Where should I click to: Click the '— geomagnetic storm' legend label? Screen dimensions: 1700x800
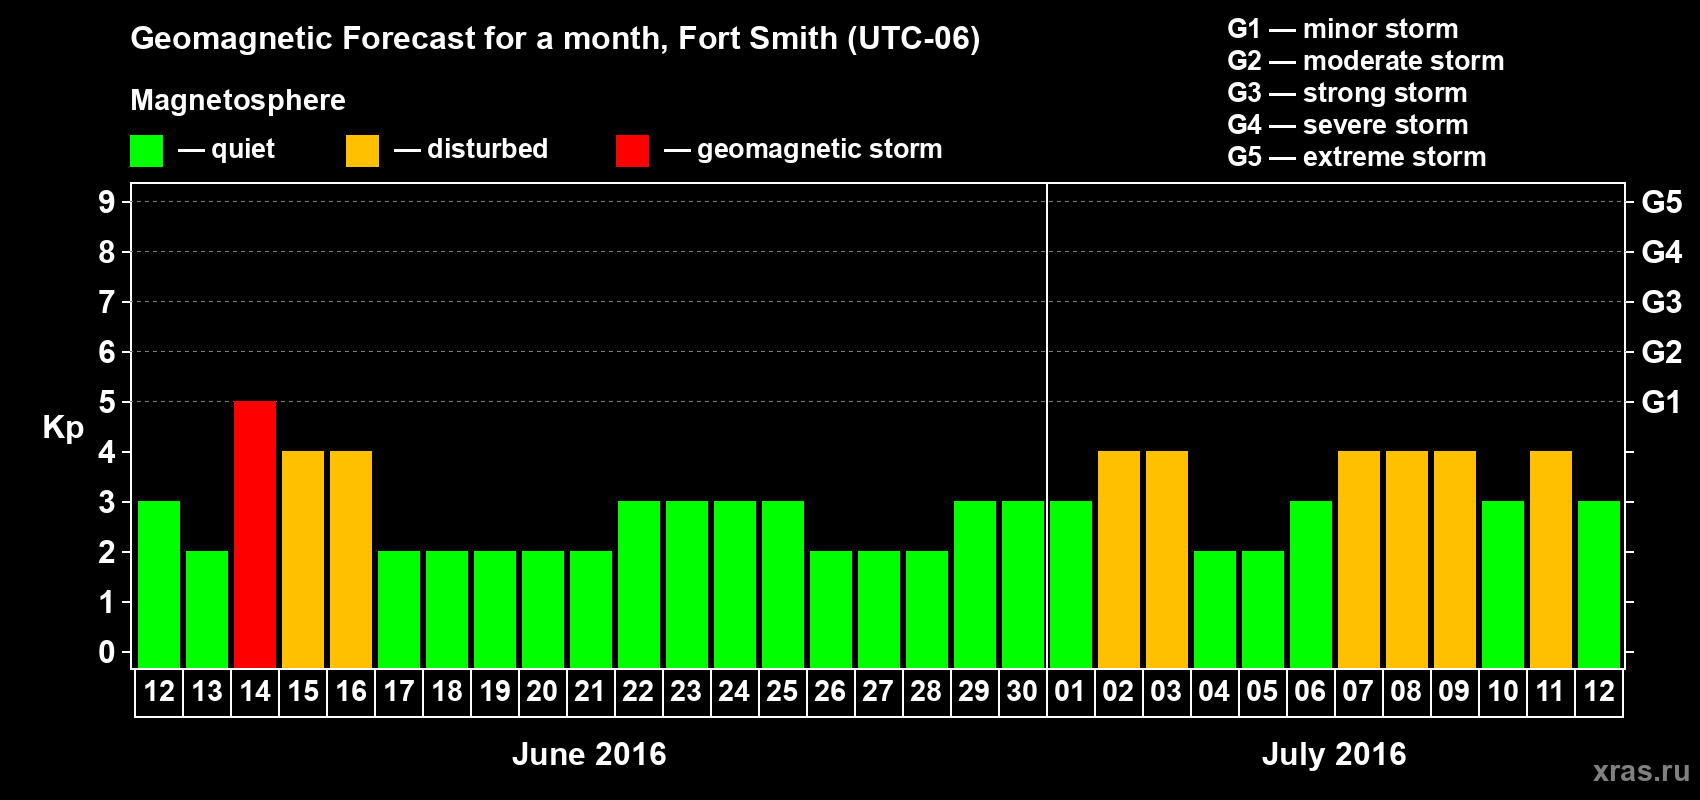(803, 149)
